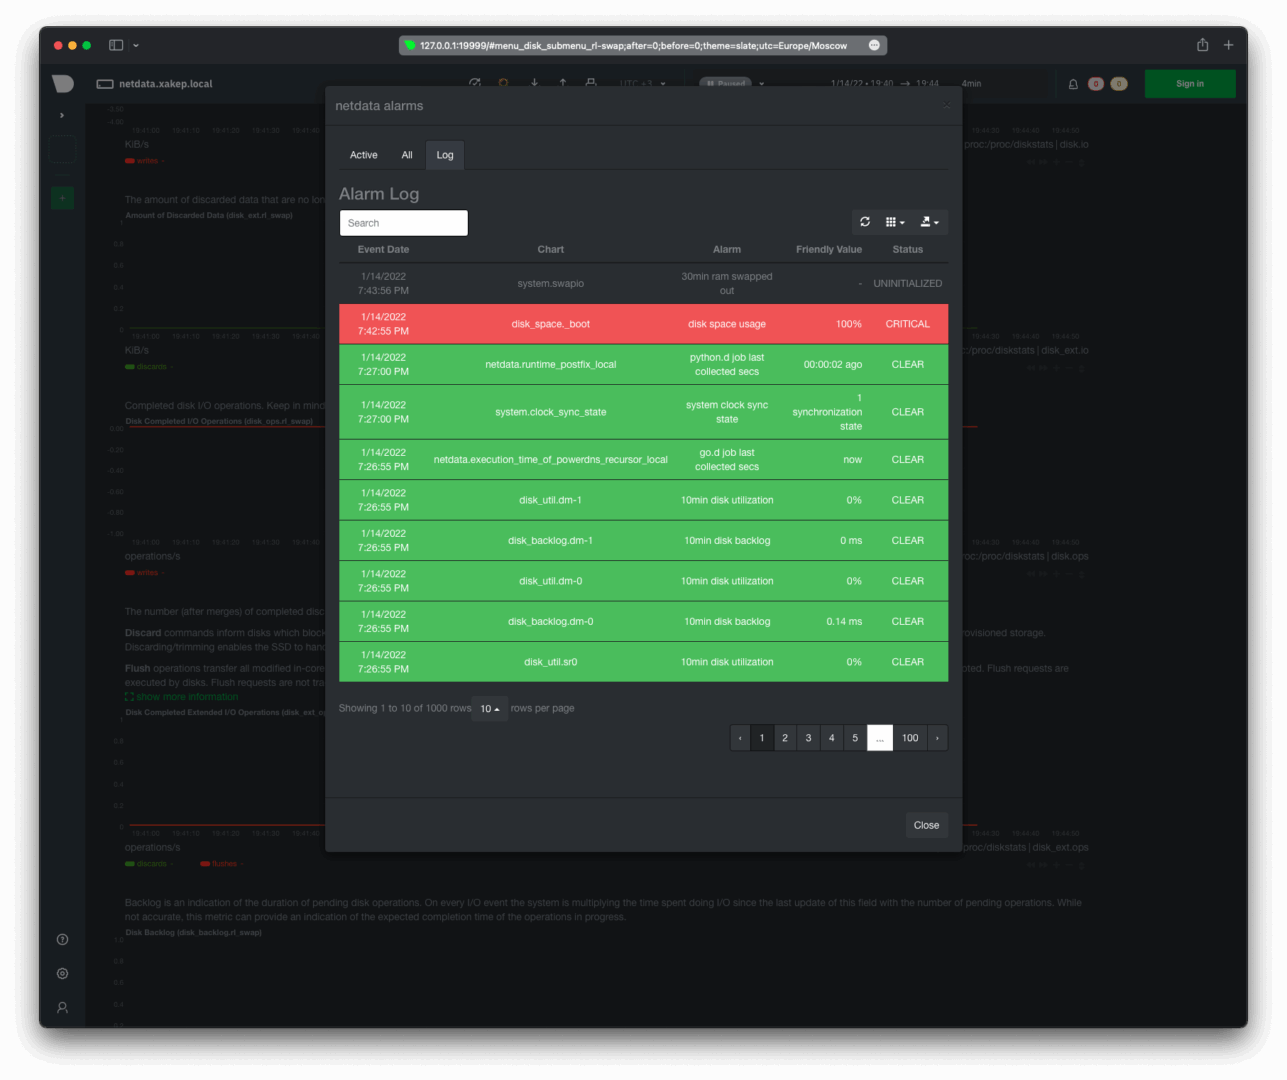Focus the alarm log Search field
The image size is (1287, 1080).
(x=404, y=223)
